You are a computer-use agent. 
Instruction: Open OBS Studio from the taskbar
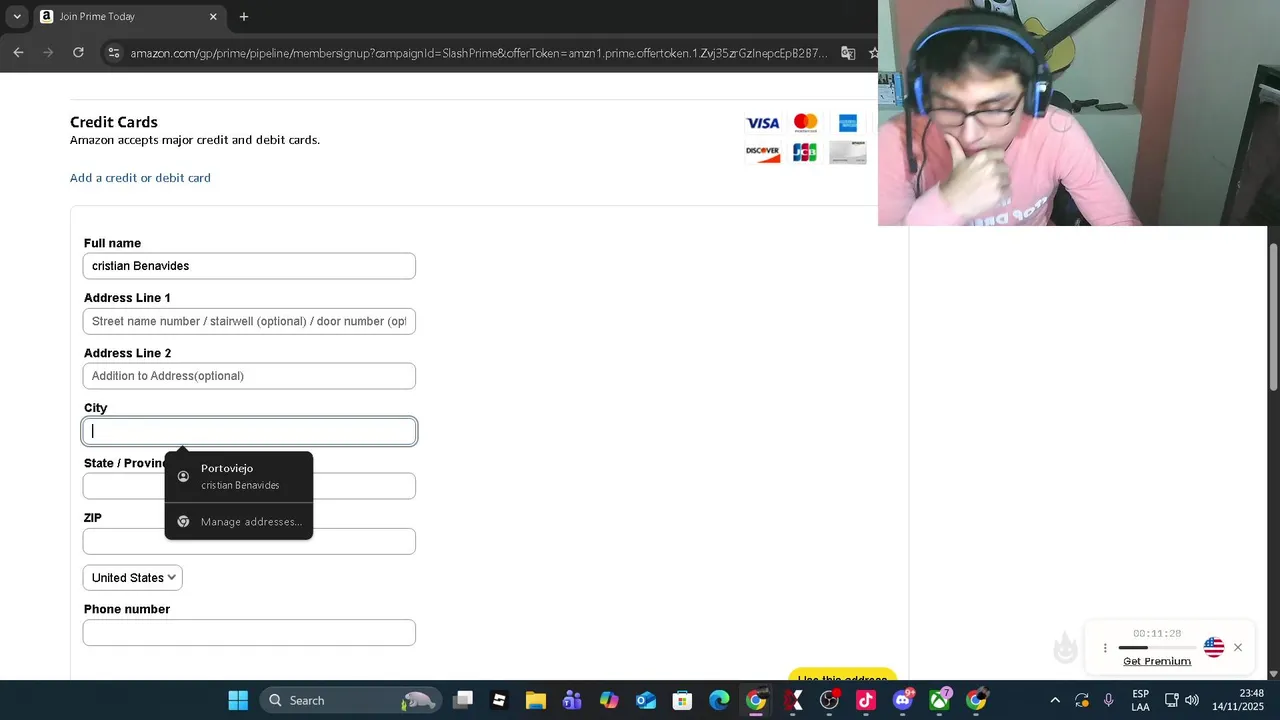tap(829, 700)
